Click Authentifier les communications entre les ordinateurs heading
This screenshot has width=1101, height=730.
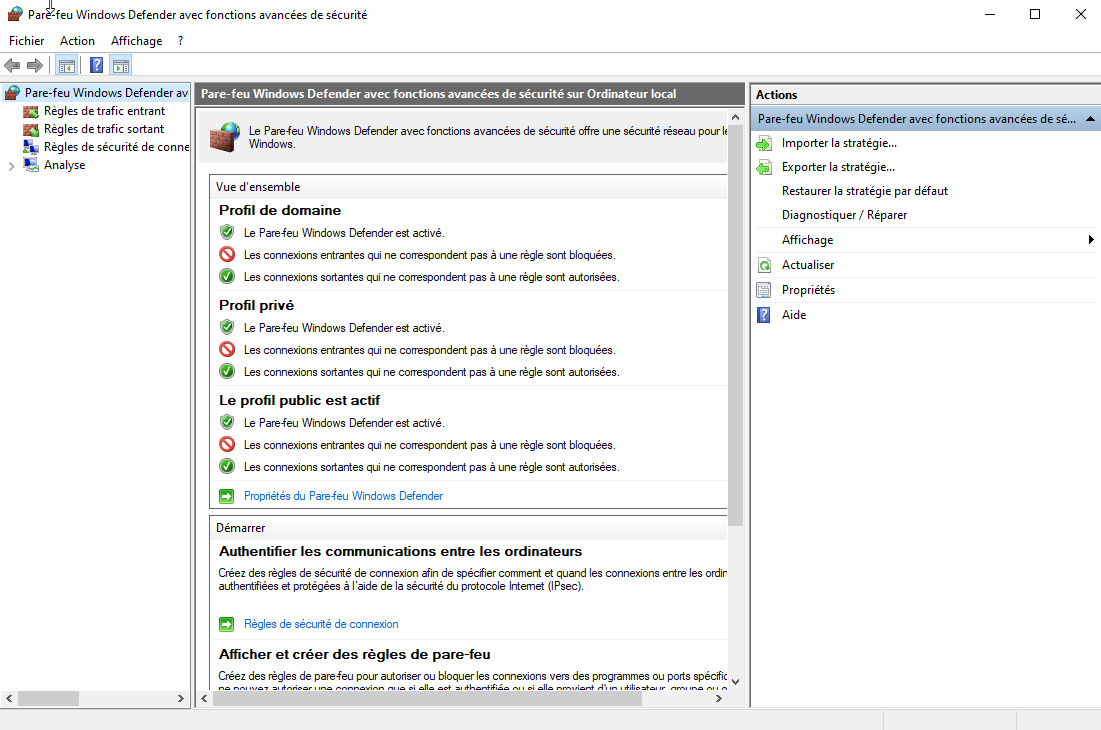click(x=400, y=551)
